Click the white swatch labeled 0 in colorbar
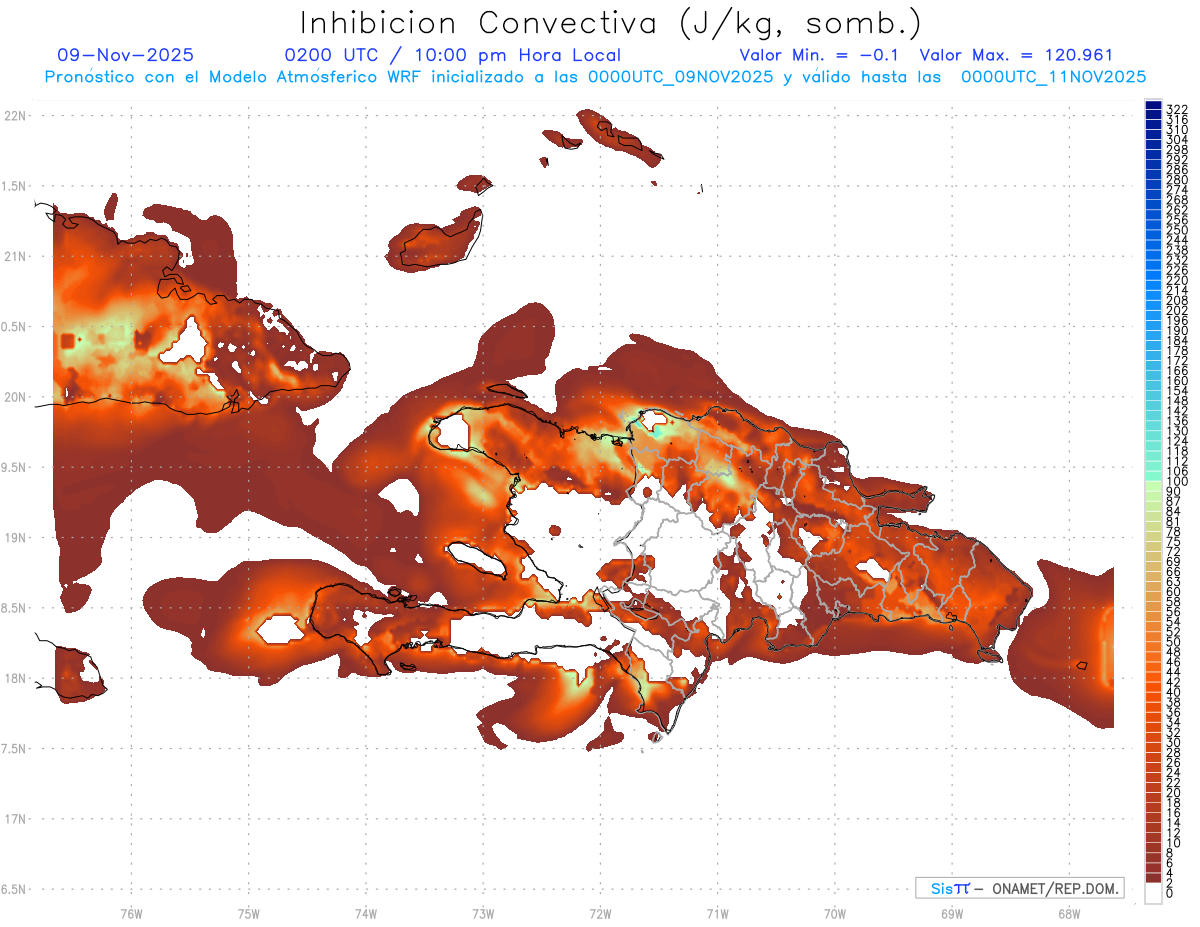The height and width of the screenshot is (927, 1200). click(x=1153, y=893)
